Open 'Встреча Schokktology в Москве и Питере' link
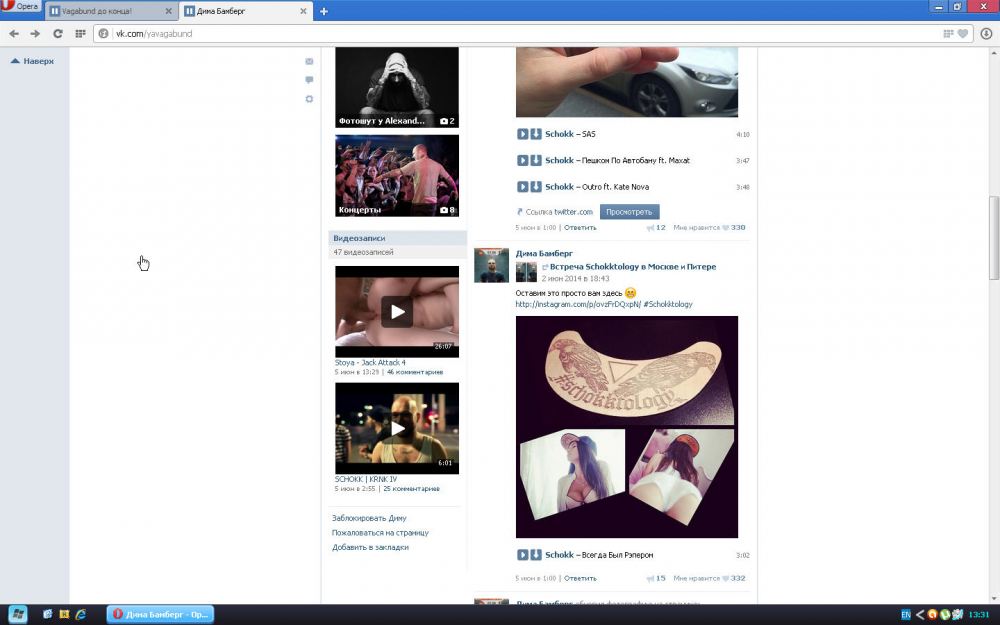This screenshot has height=625, width=1000. coord(633,267)
